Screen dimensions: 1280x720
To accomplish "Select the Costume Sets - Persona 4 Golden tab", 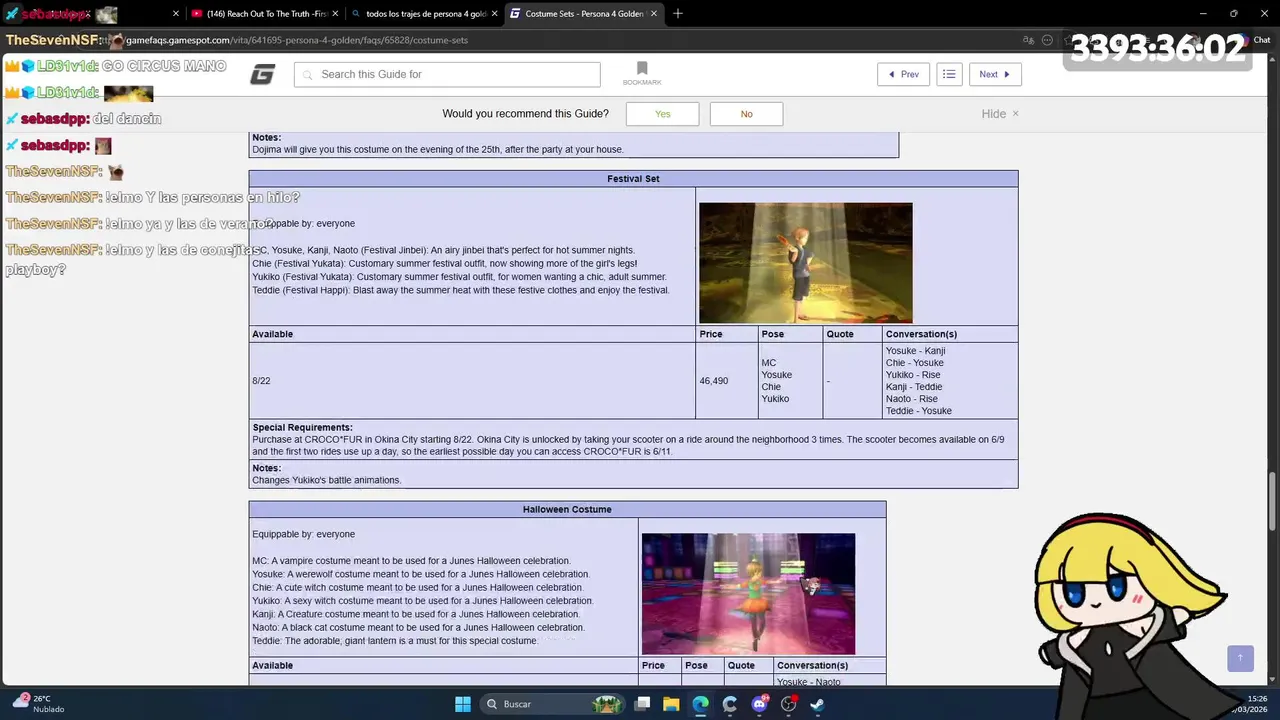I will (582, 14).
